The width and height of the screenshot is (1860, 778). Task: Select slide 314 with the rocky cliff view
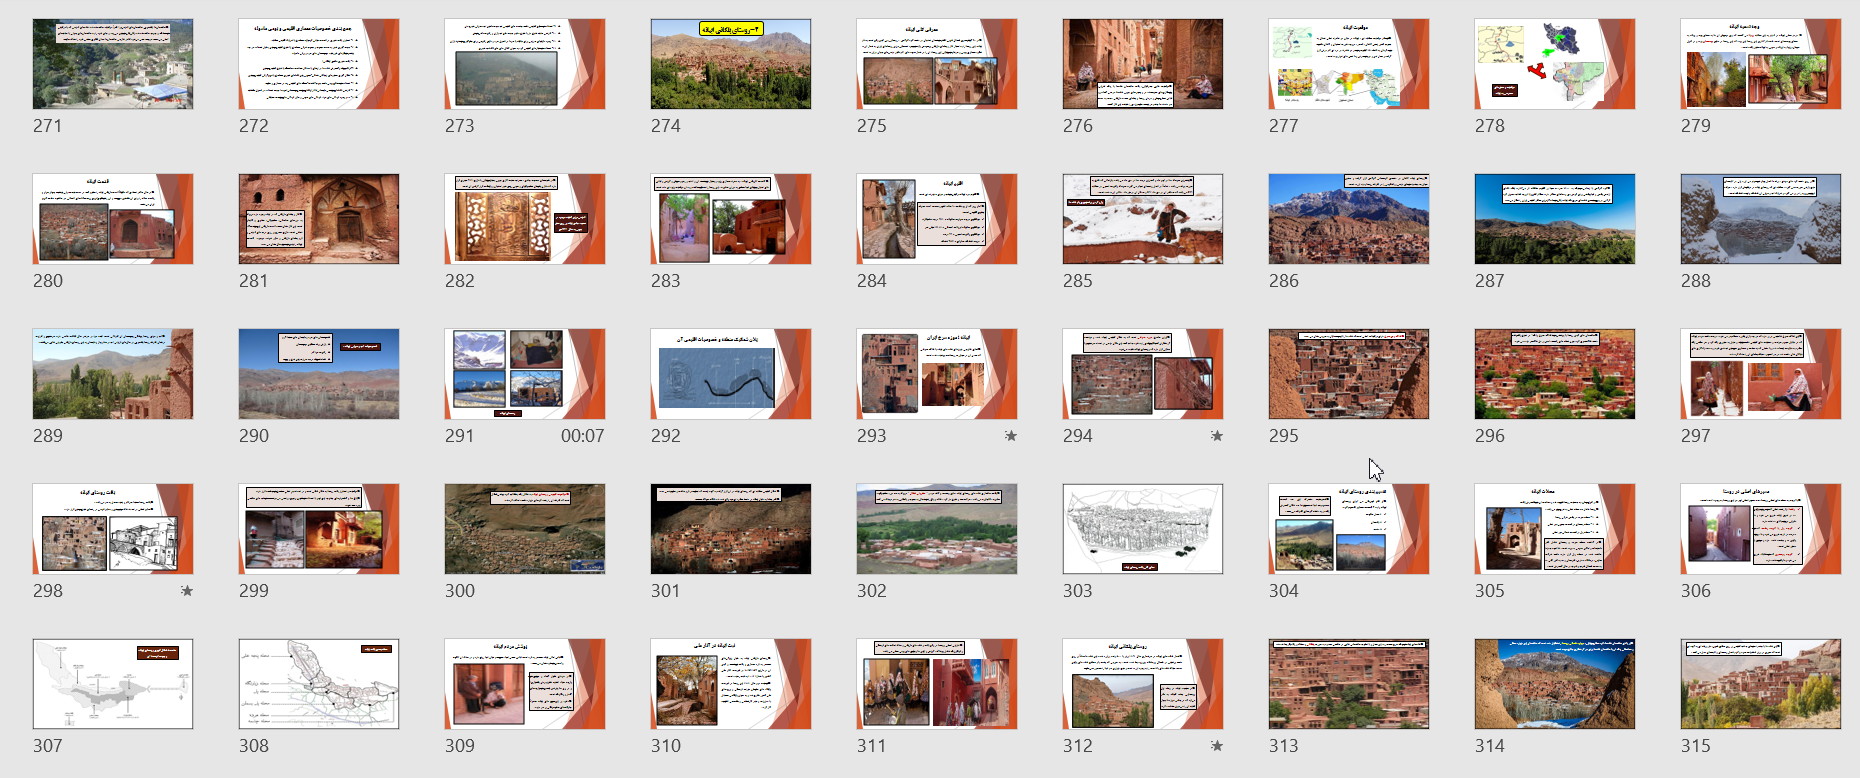tap(1554, 684)
